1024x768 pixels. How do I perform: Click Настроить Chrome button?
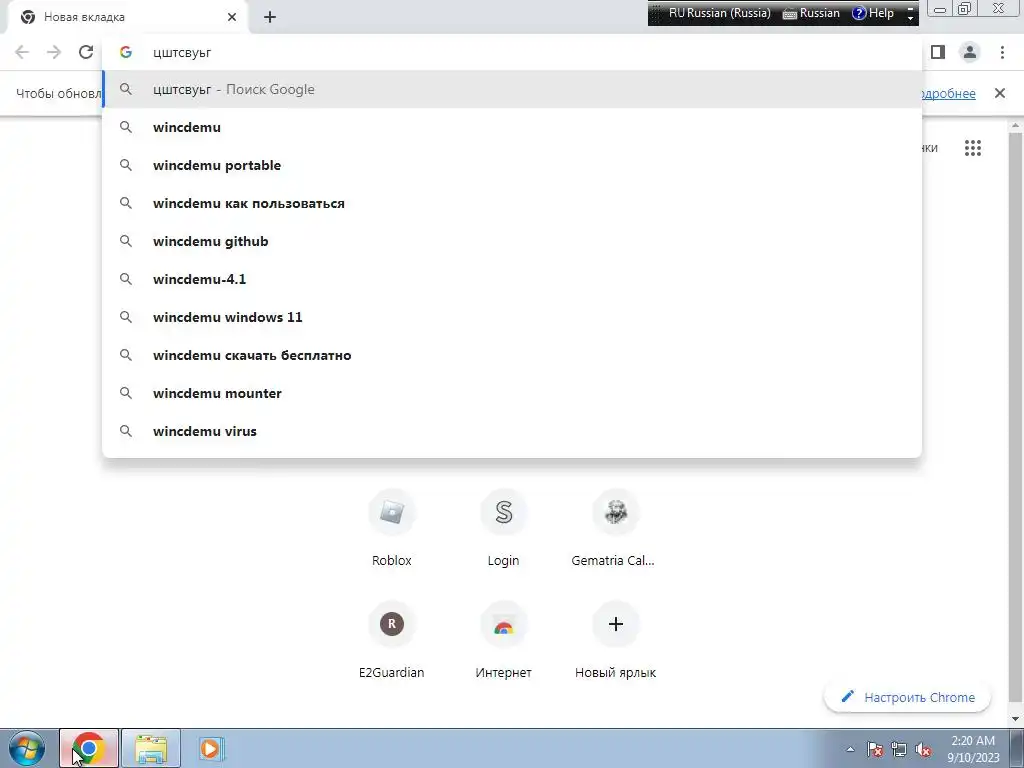pyautogui.click(x=908, y=697)
